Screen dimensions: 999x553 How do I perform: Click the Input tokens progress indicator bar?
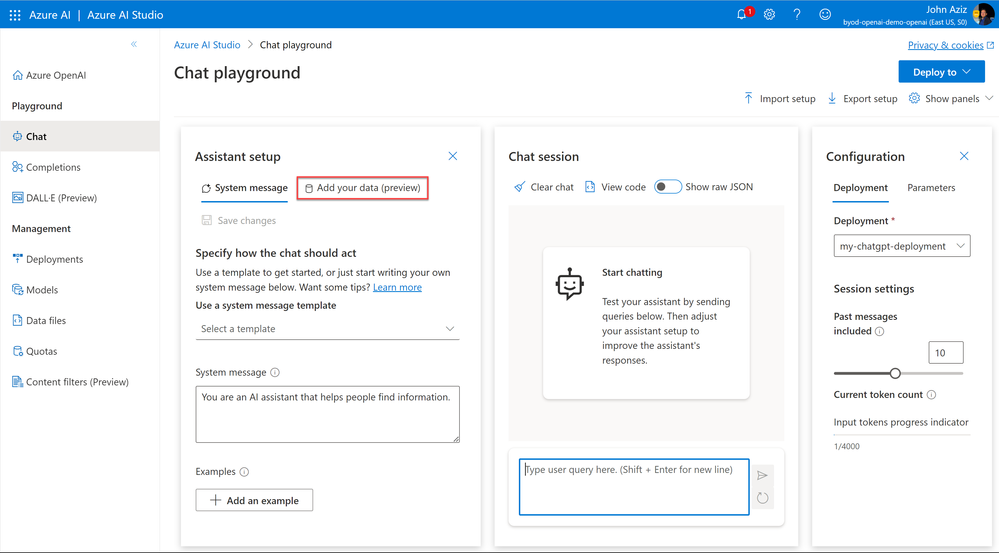tap(902, 434)
